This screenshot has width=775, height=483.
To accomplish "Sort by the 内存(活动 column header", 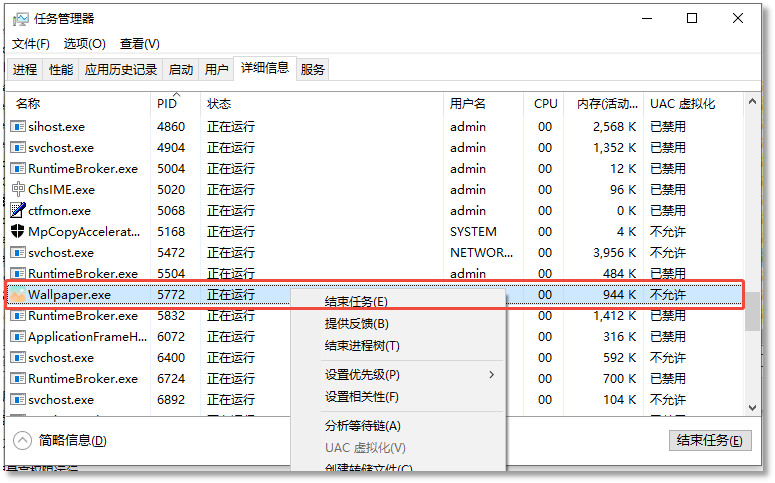I will 607,104.
